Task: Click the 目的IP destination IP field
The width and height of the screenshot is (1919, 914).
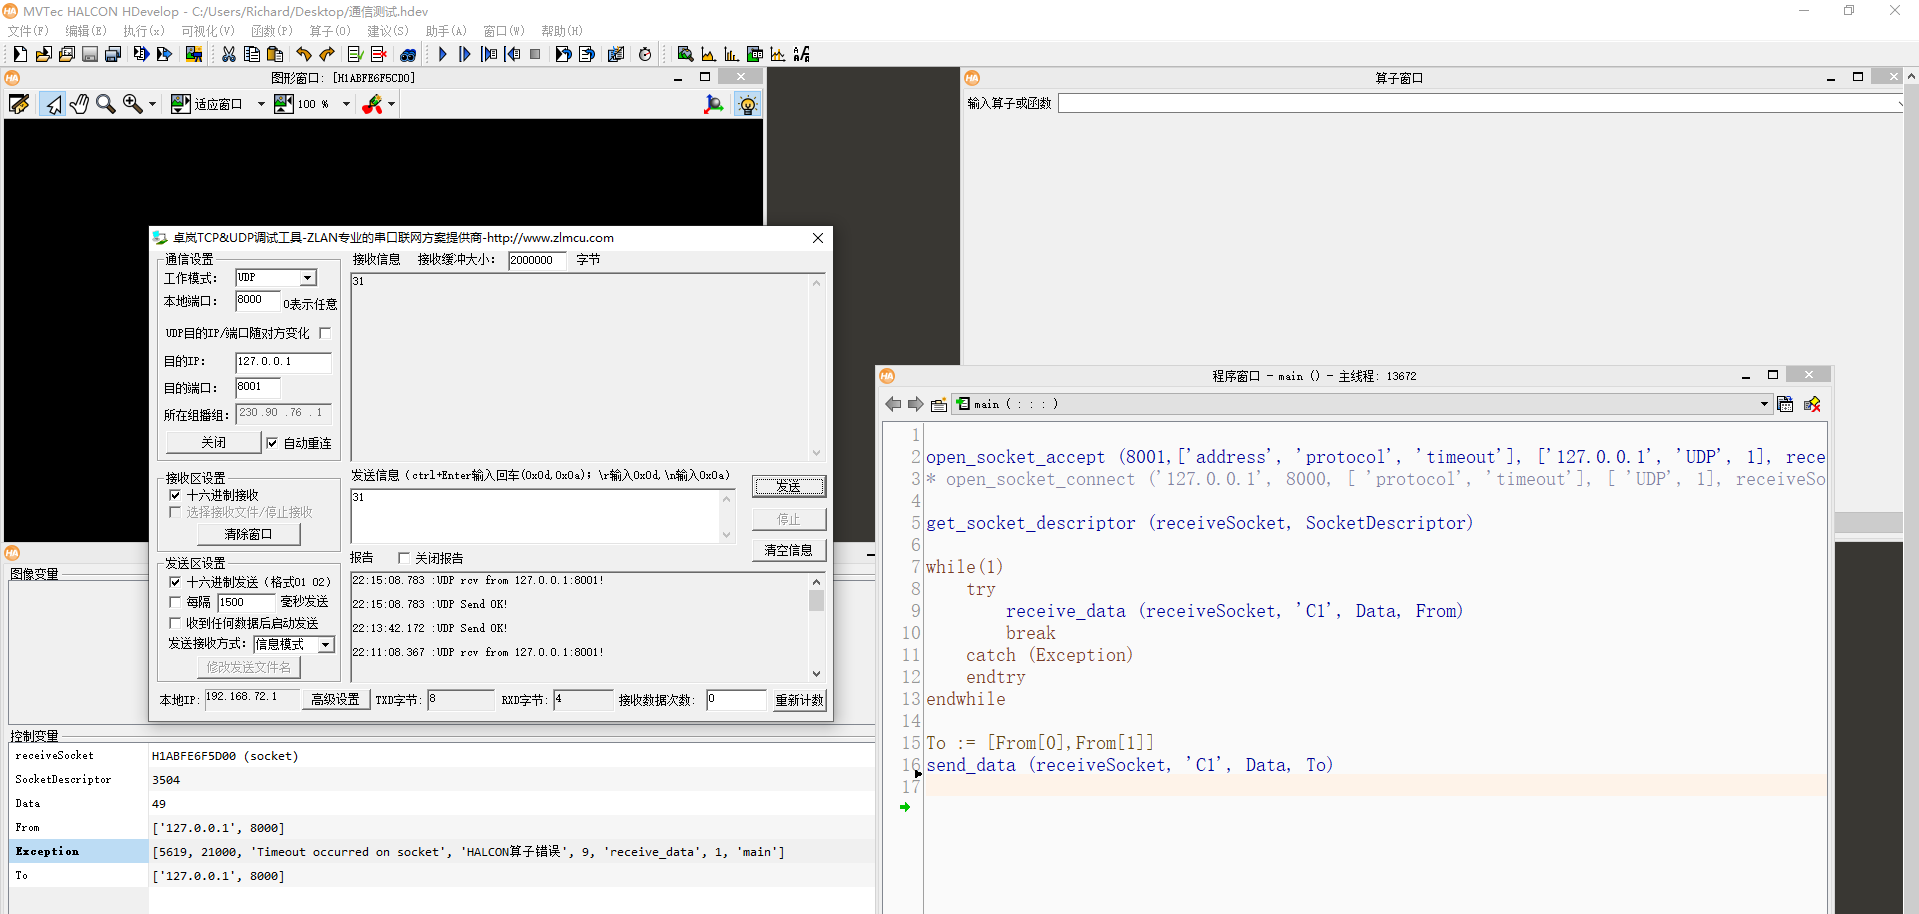Action: (x=283, y=362)
